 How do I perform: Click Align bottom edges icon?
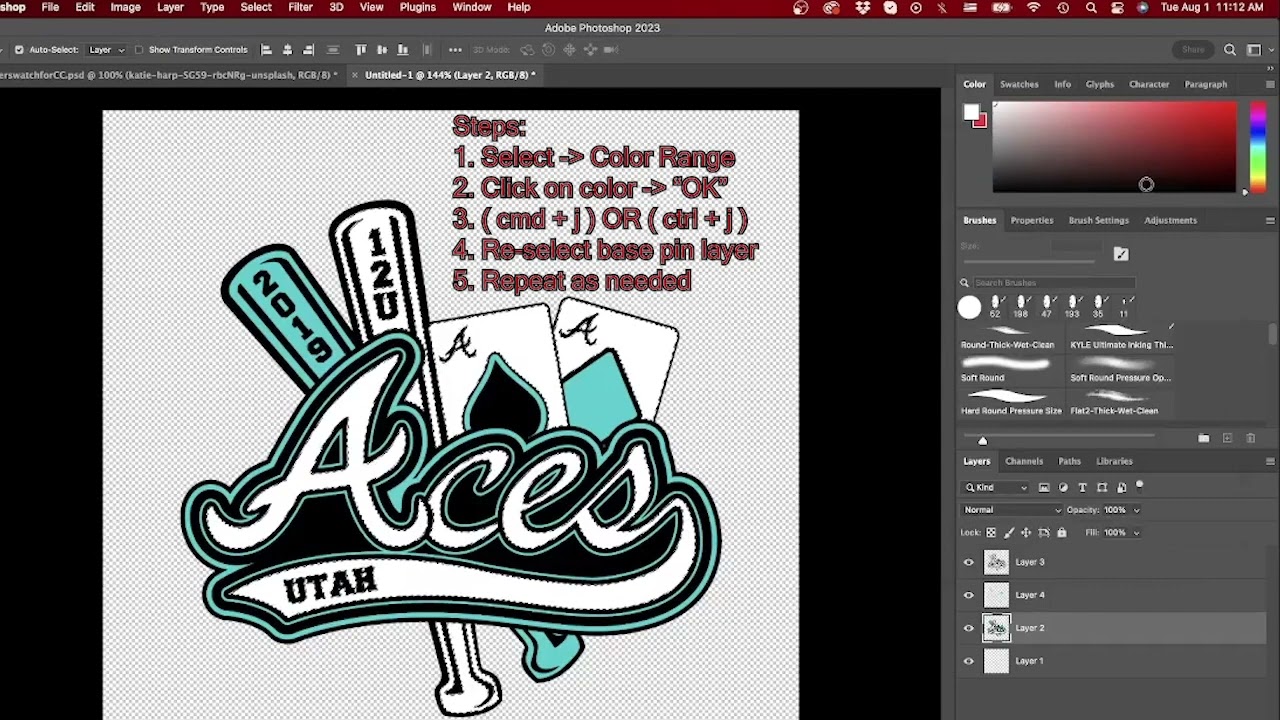point(403,49)
